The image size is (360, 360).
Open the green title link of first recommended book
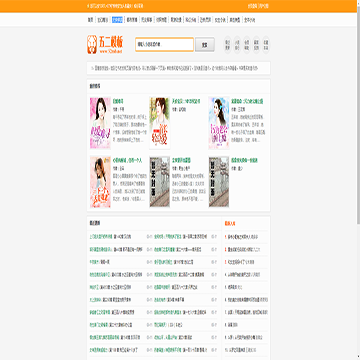pyautogui.click(x=118, y=101)
